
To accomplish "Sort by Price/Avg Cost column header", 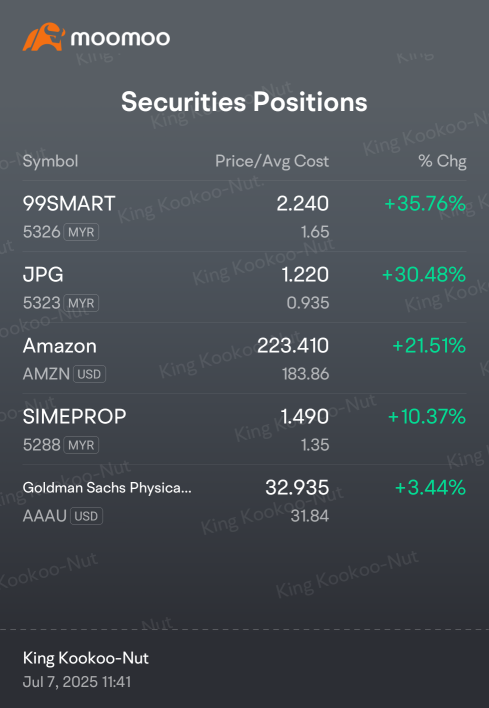I will tap(272, 161).
